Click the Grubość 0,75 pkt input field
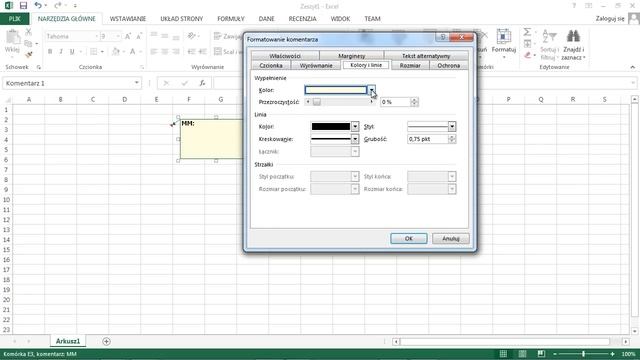Viewport: 640px width, 360px height. tap(428, 139)
